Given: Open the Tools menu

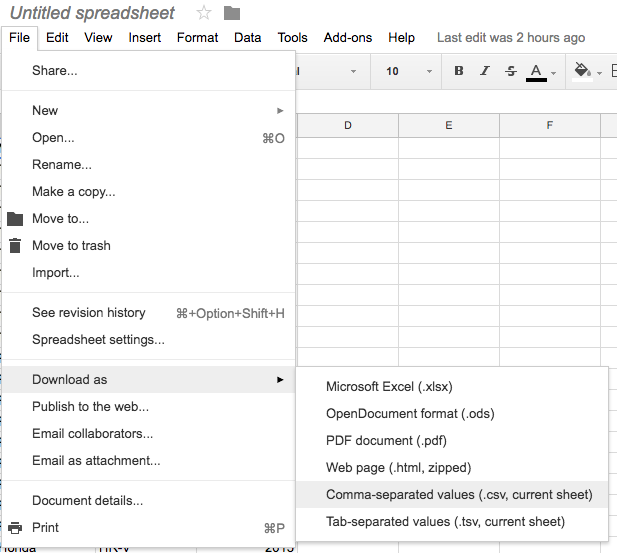Looking at the screenshot, I should (292, 38).
